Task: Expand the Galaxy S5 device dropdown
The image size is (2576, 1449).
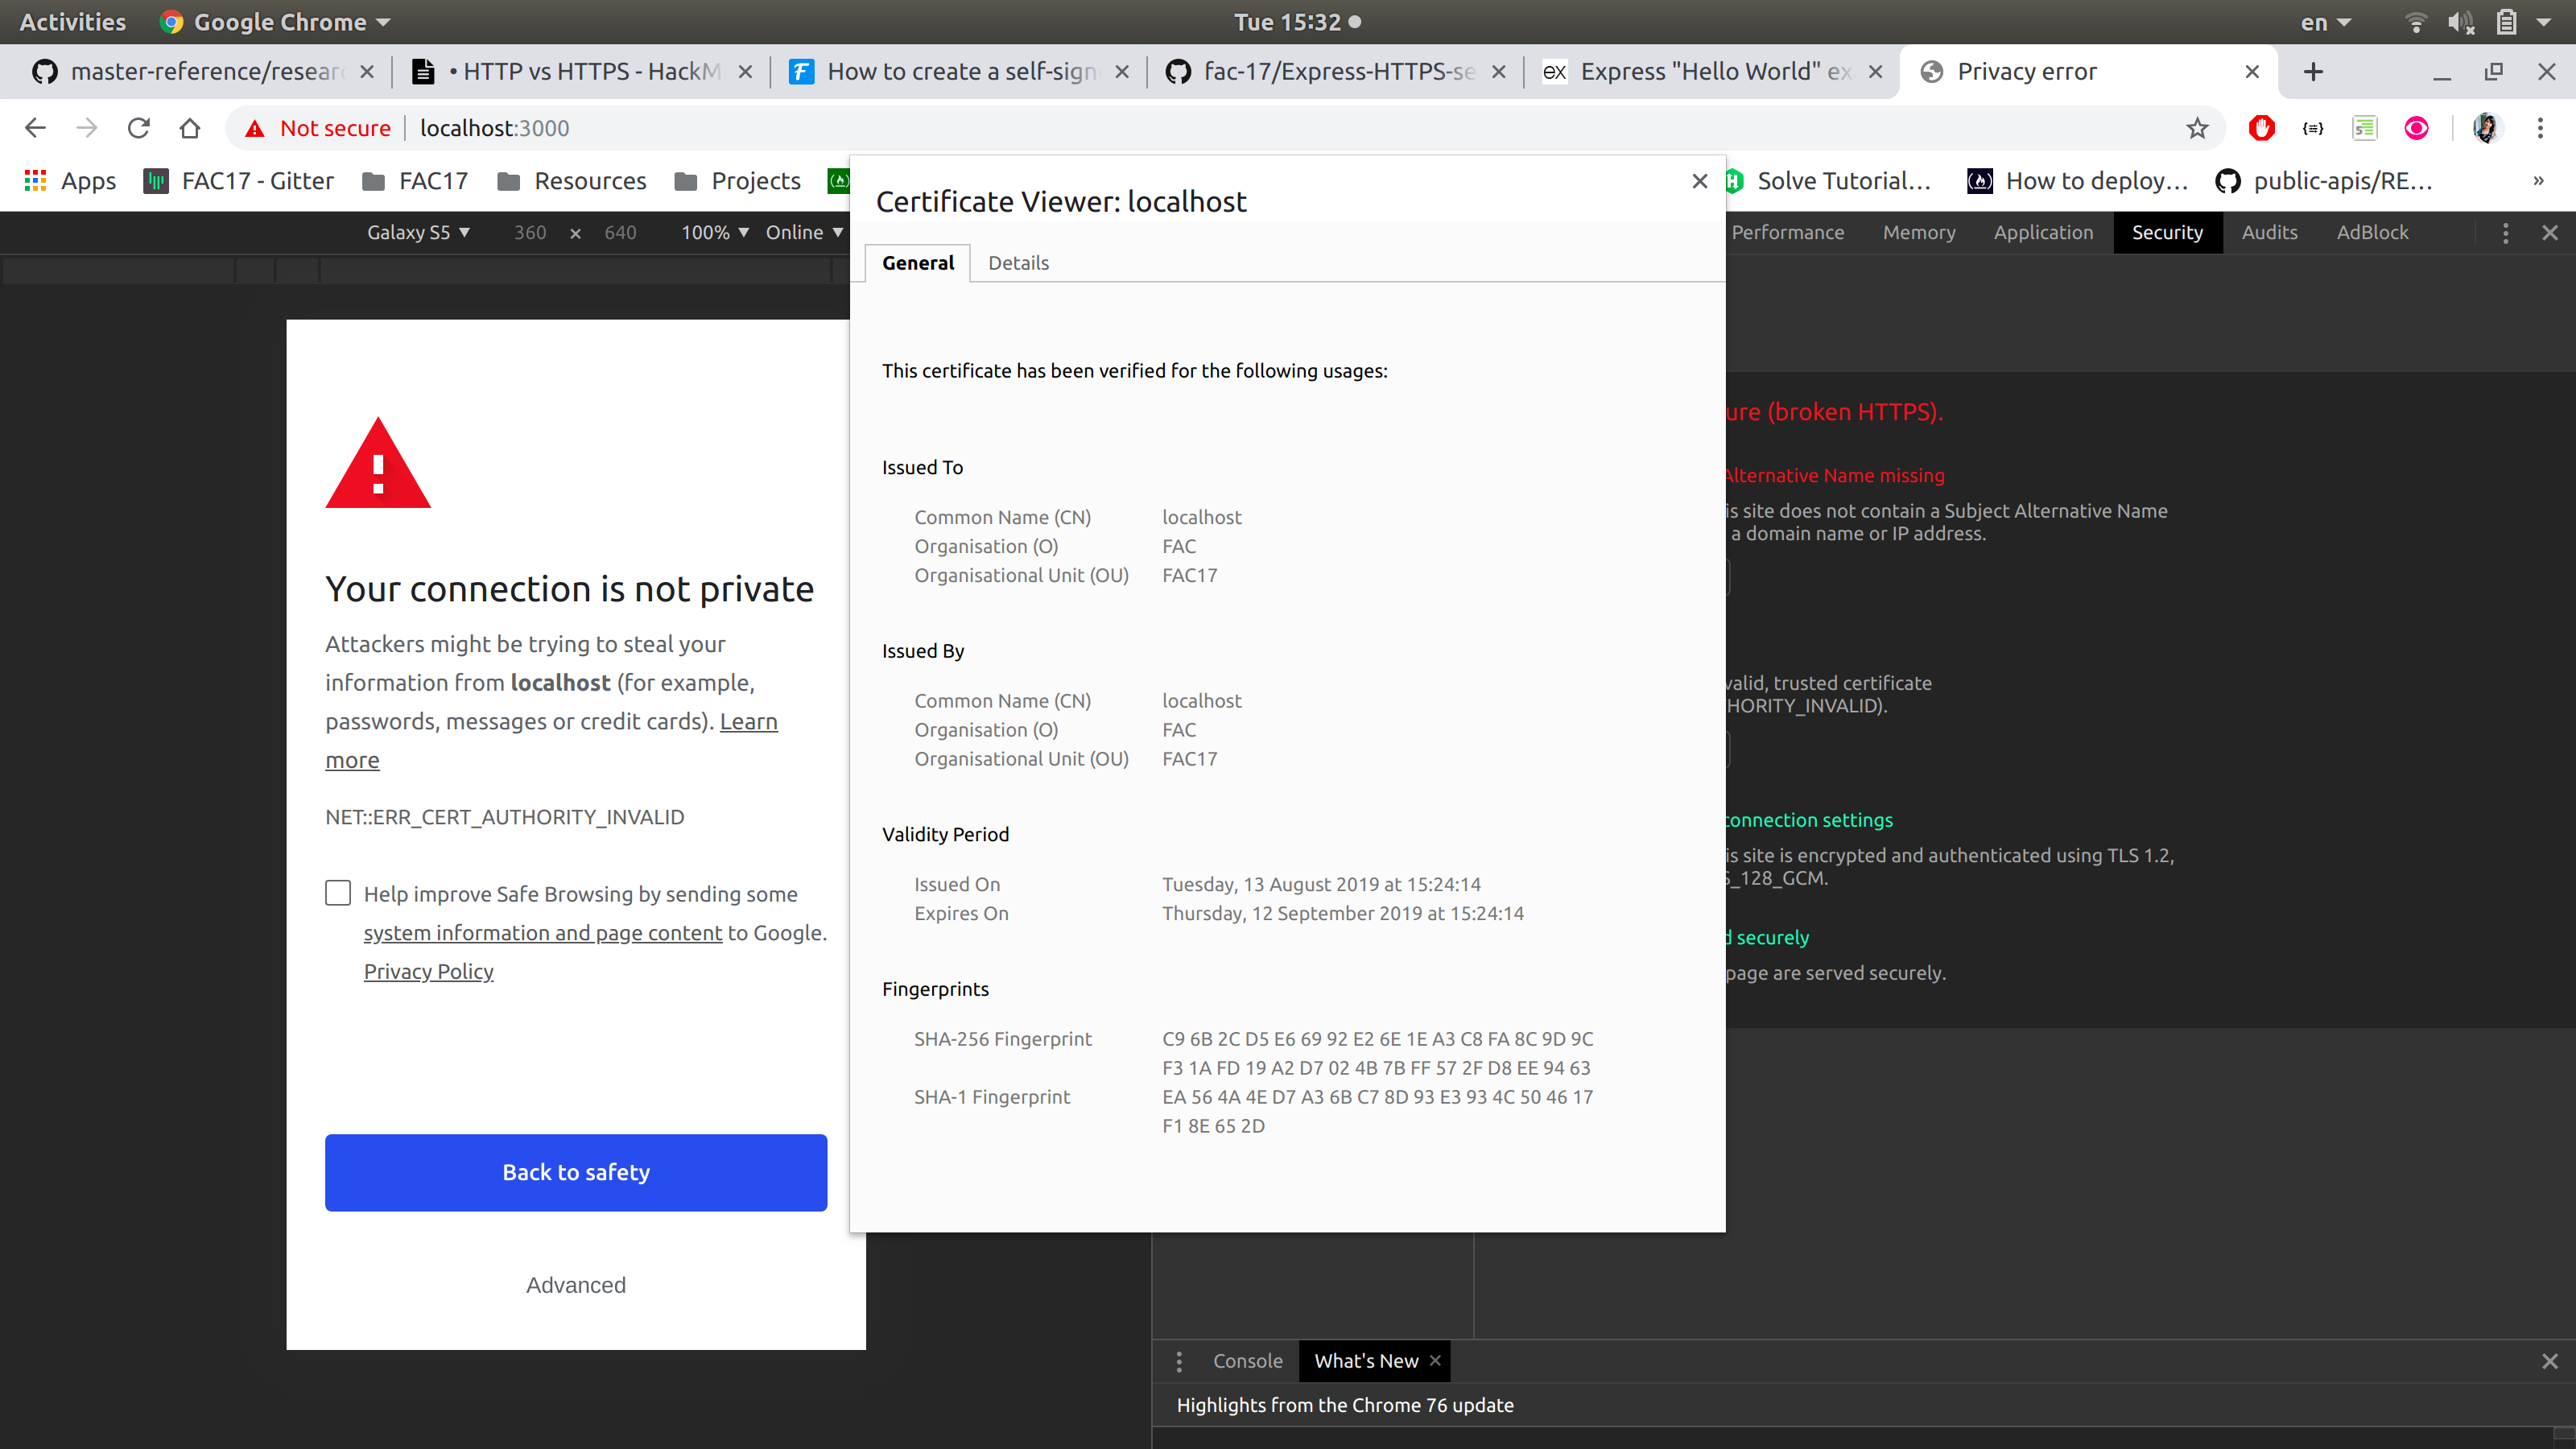Action: click(x=418, y=233)
